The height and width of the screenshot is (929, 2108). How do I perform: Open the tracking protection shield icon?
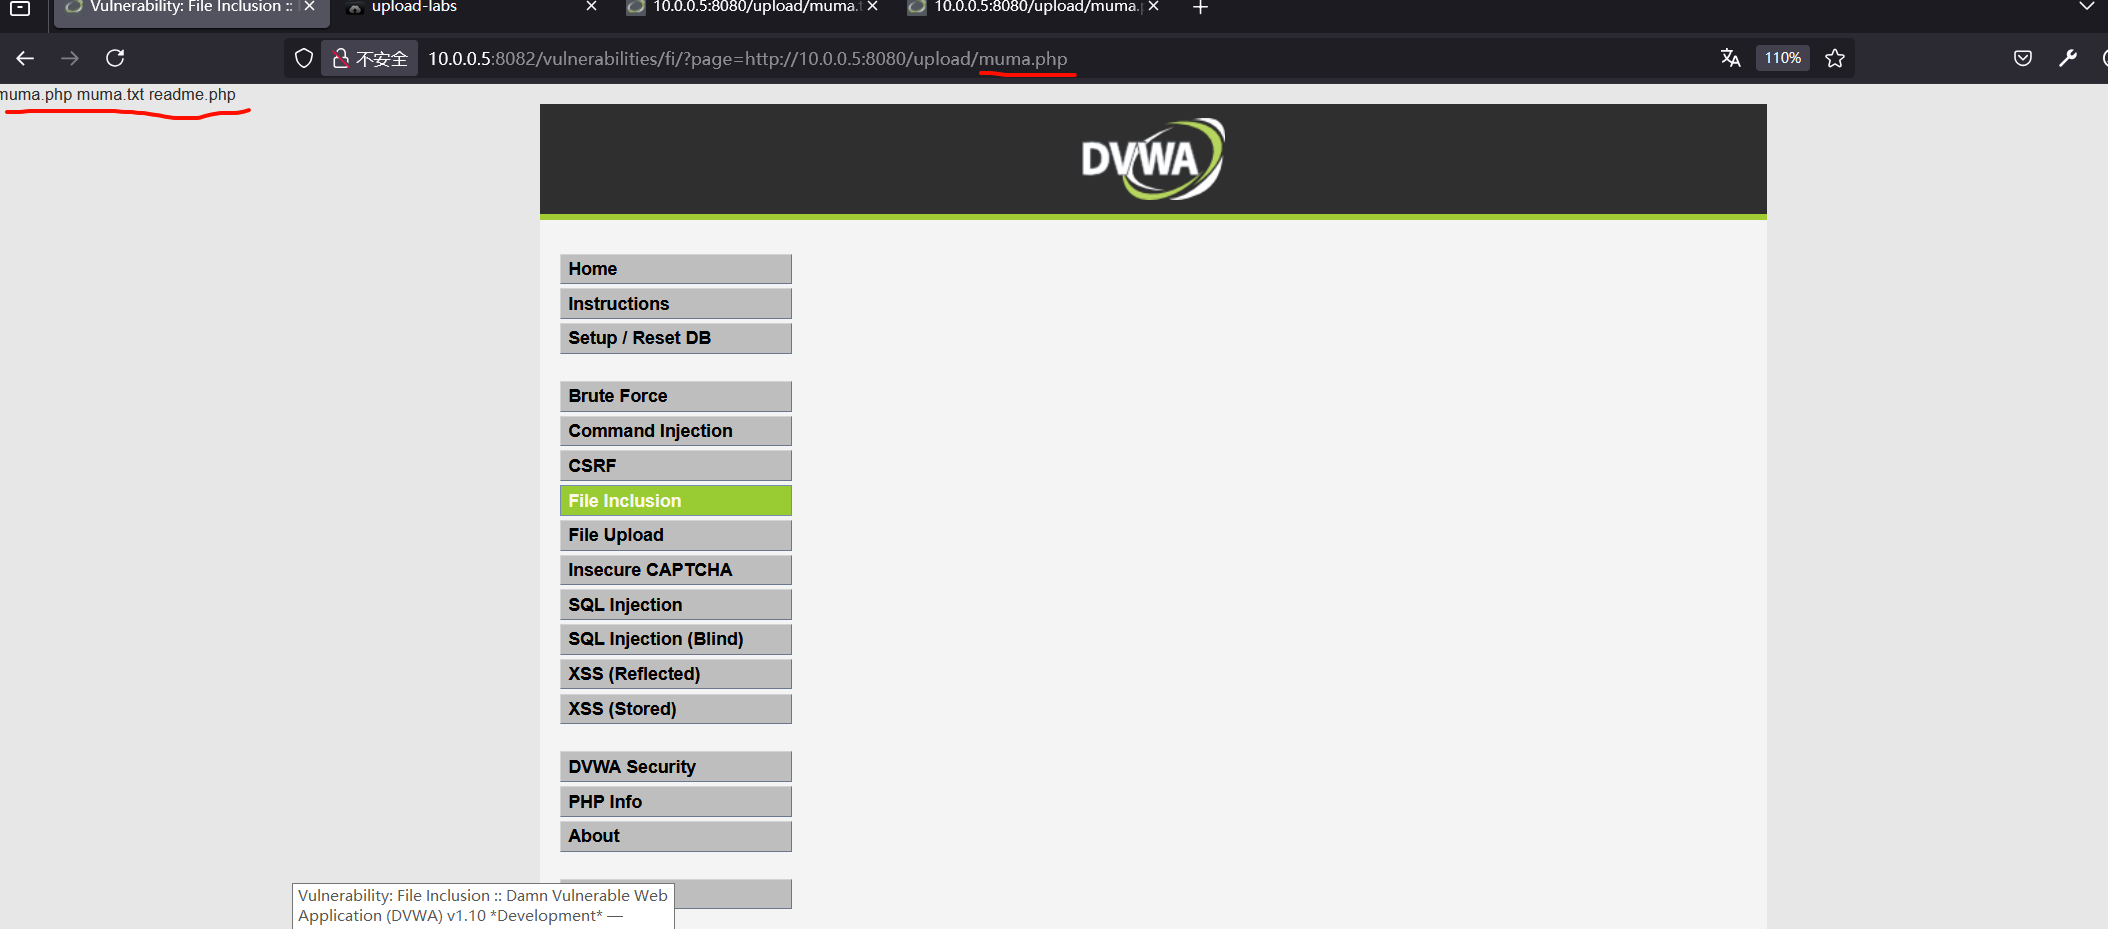304,58
